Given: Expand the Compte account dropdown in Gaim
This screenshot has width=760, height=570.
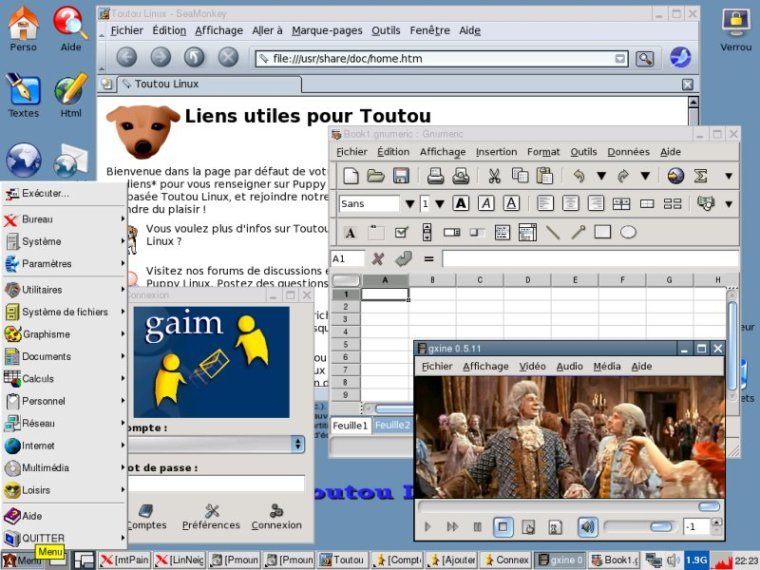Looking at the screenshot, I should [298, 443].
